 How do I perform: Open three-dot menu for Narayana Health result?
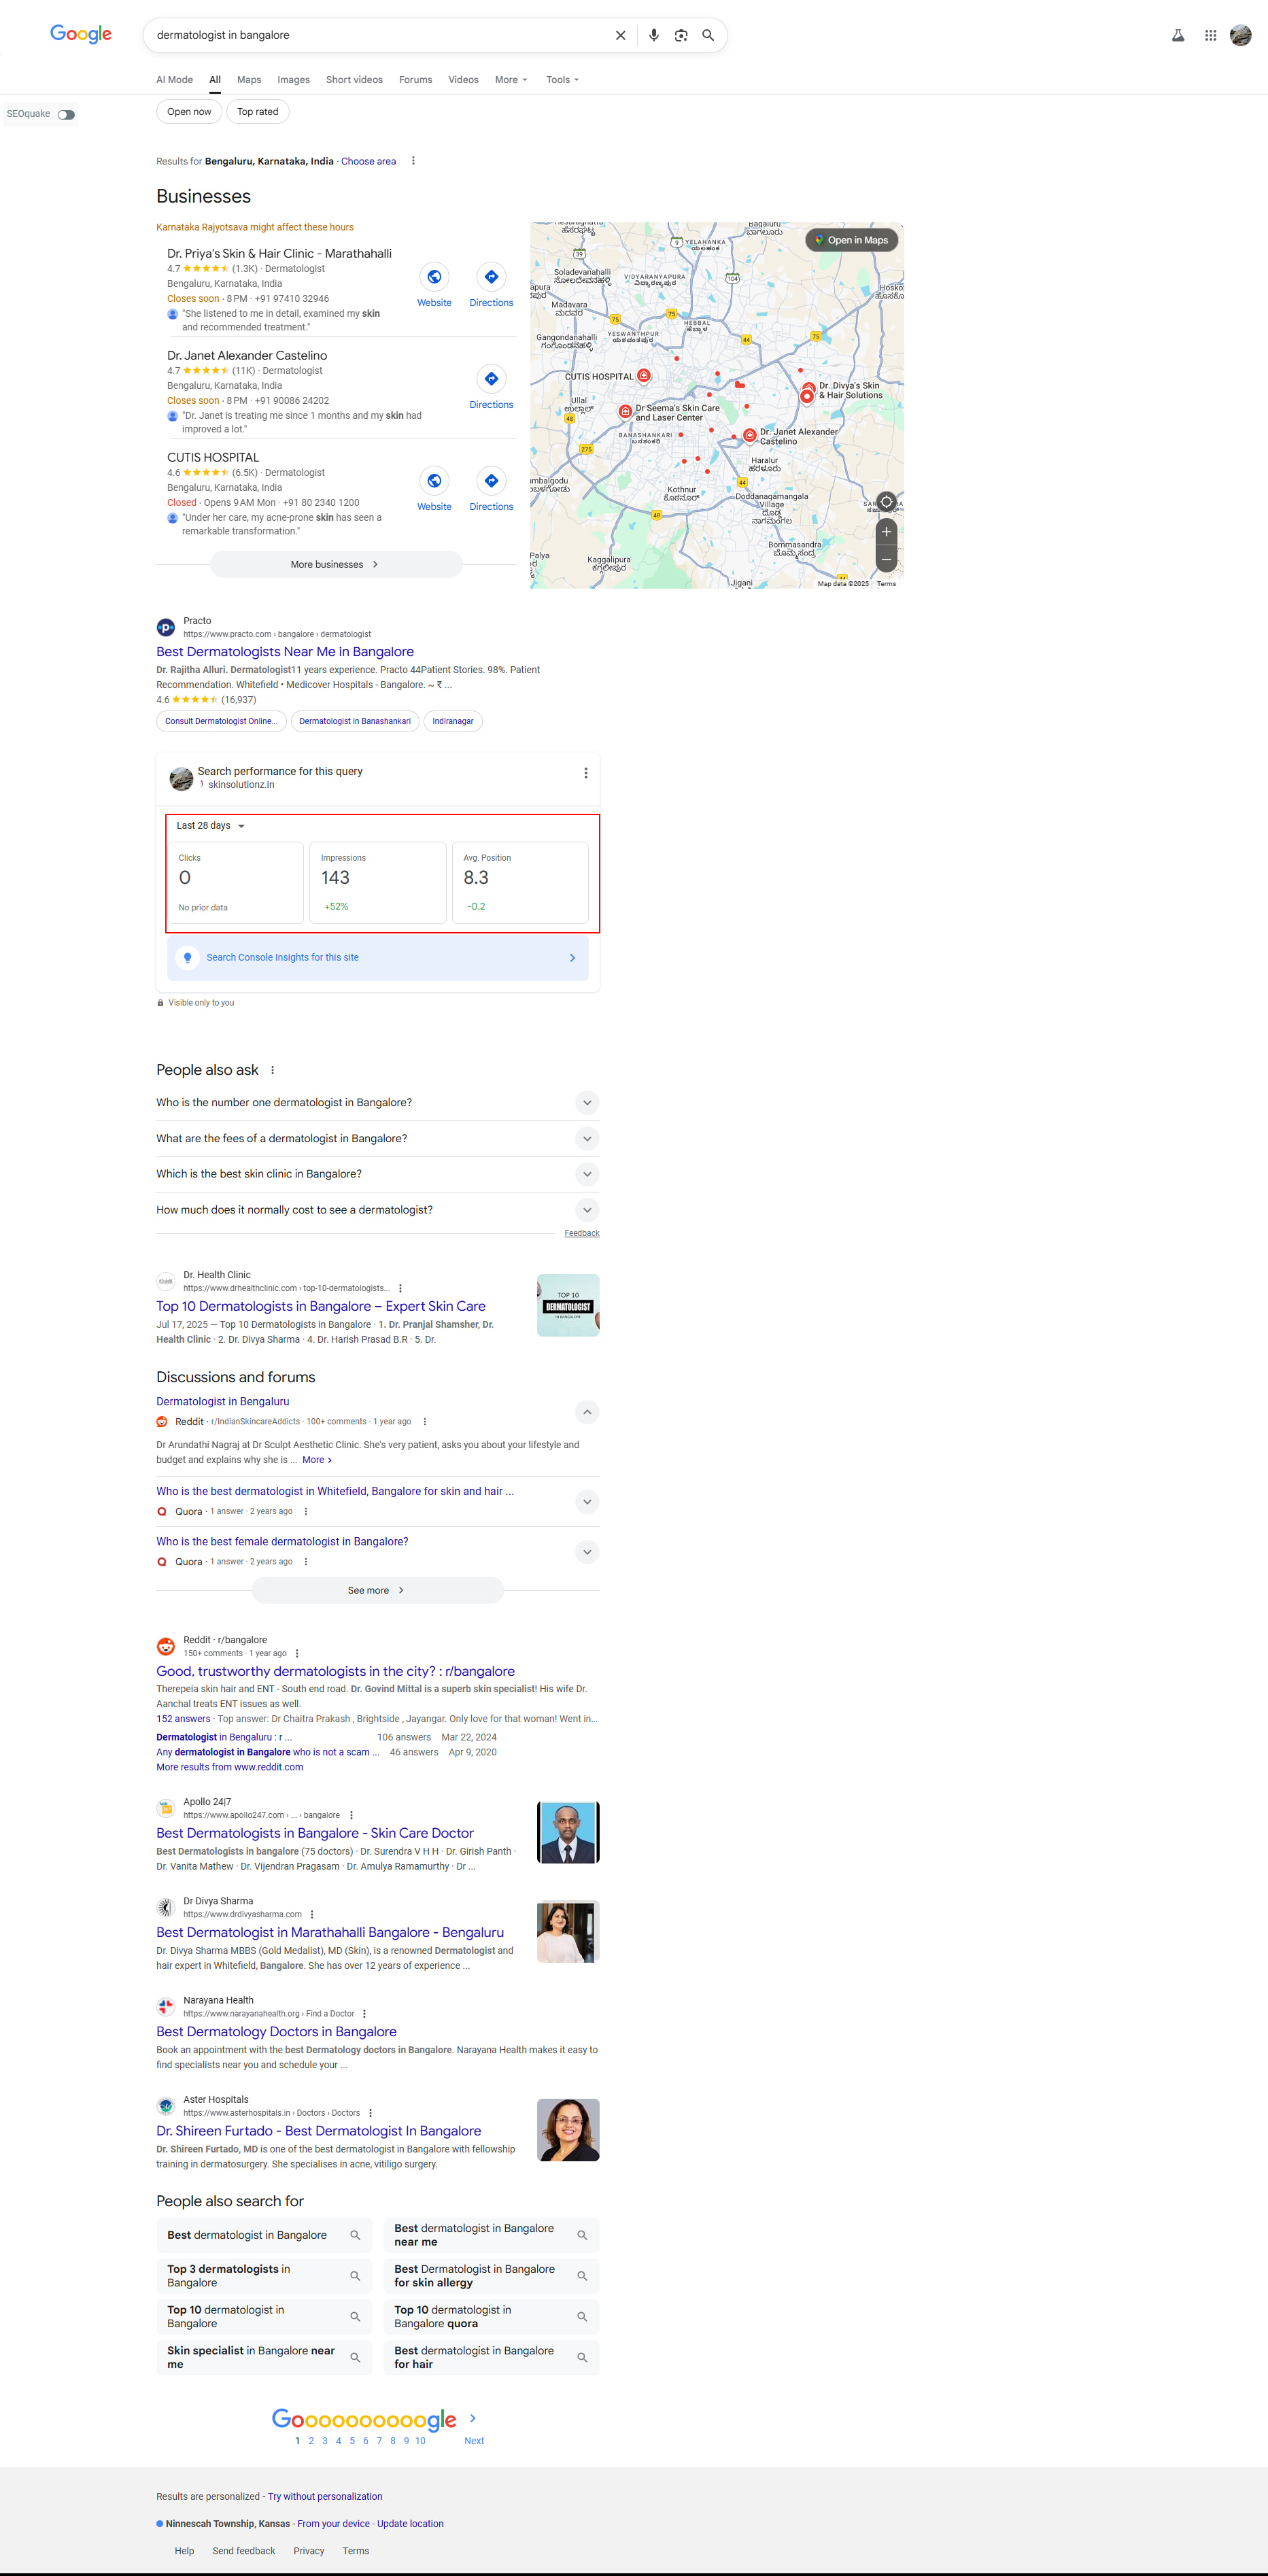click(x=364, y=2014)
